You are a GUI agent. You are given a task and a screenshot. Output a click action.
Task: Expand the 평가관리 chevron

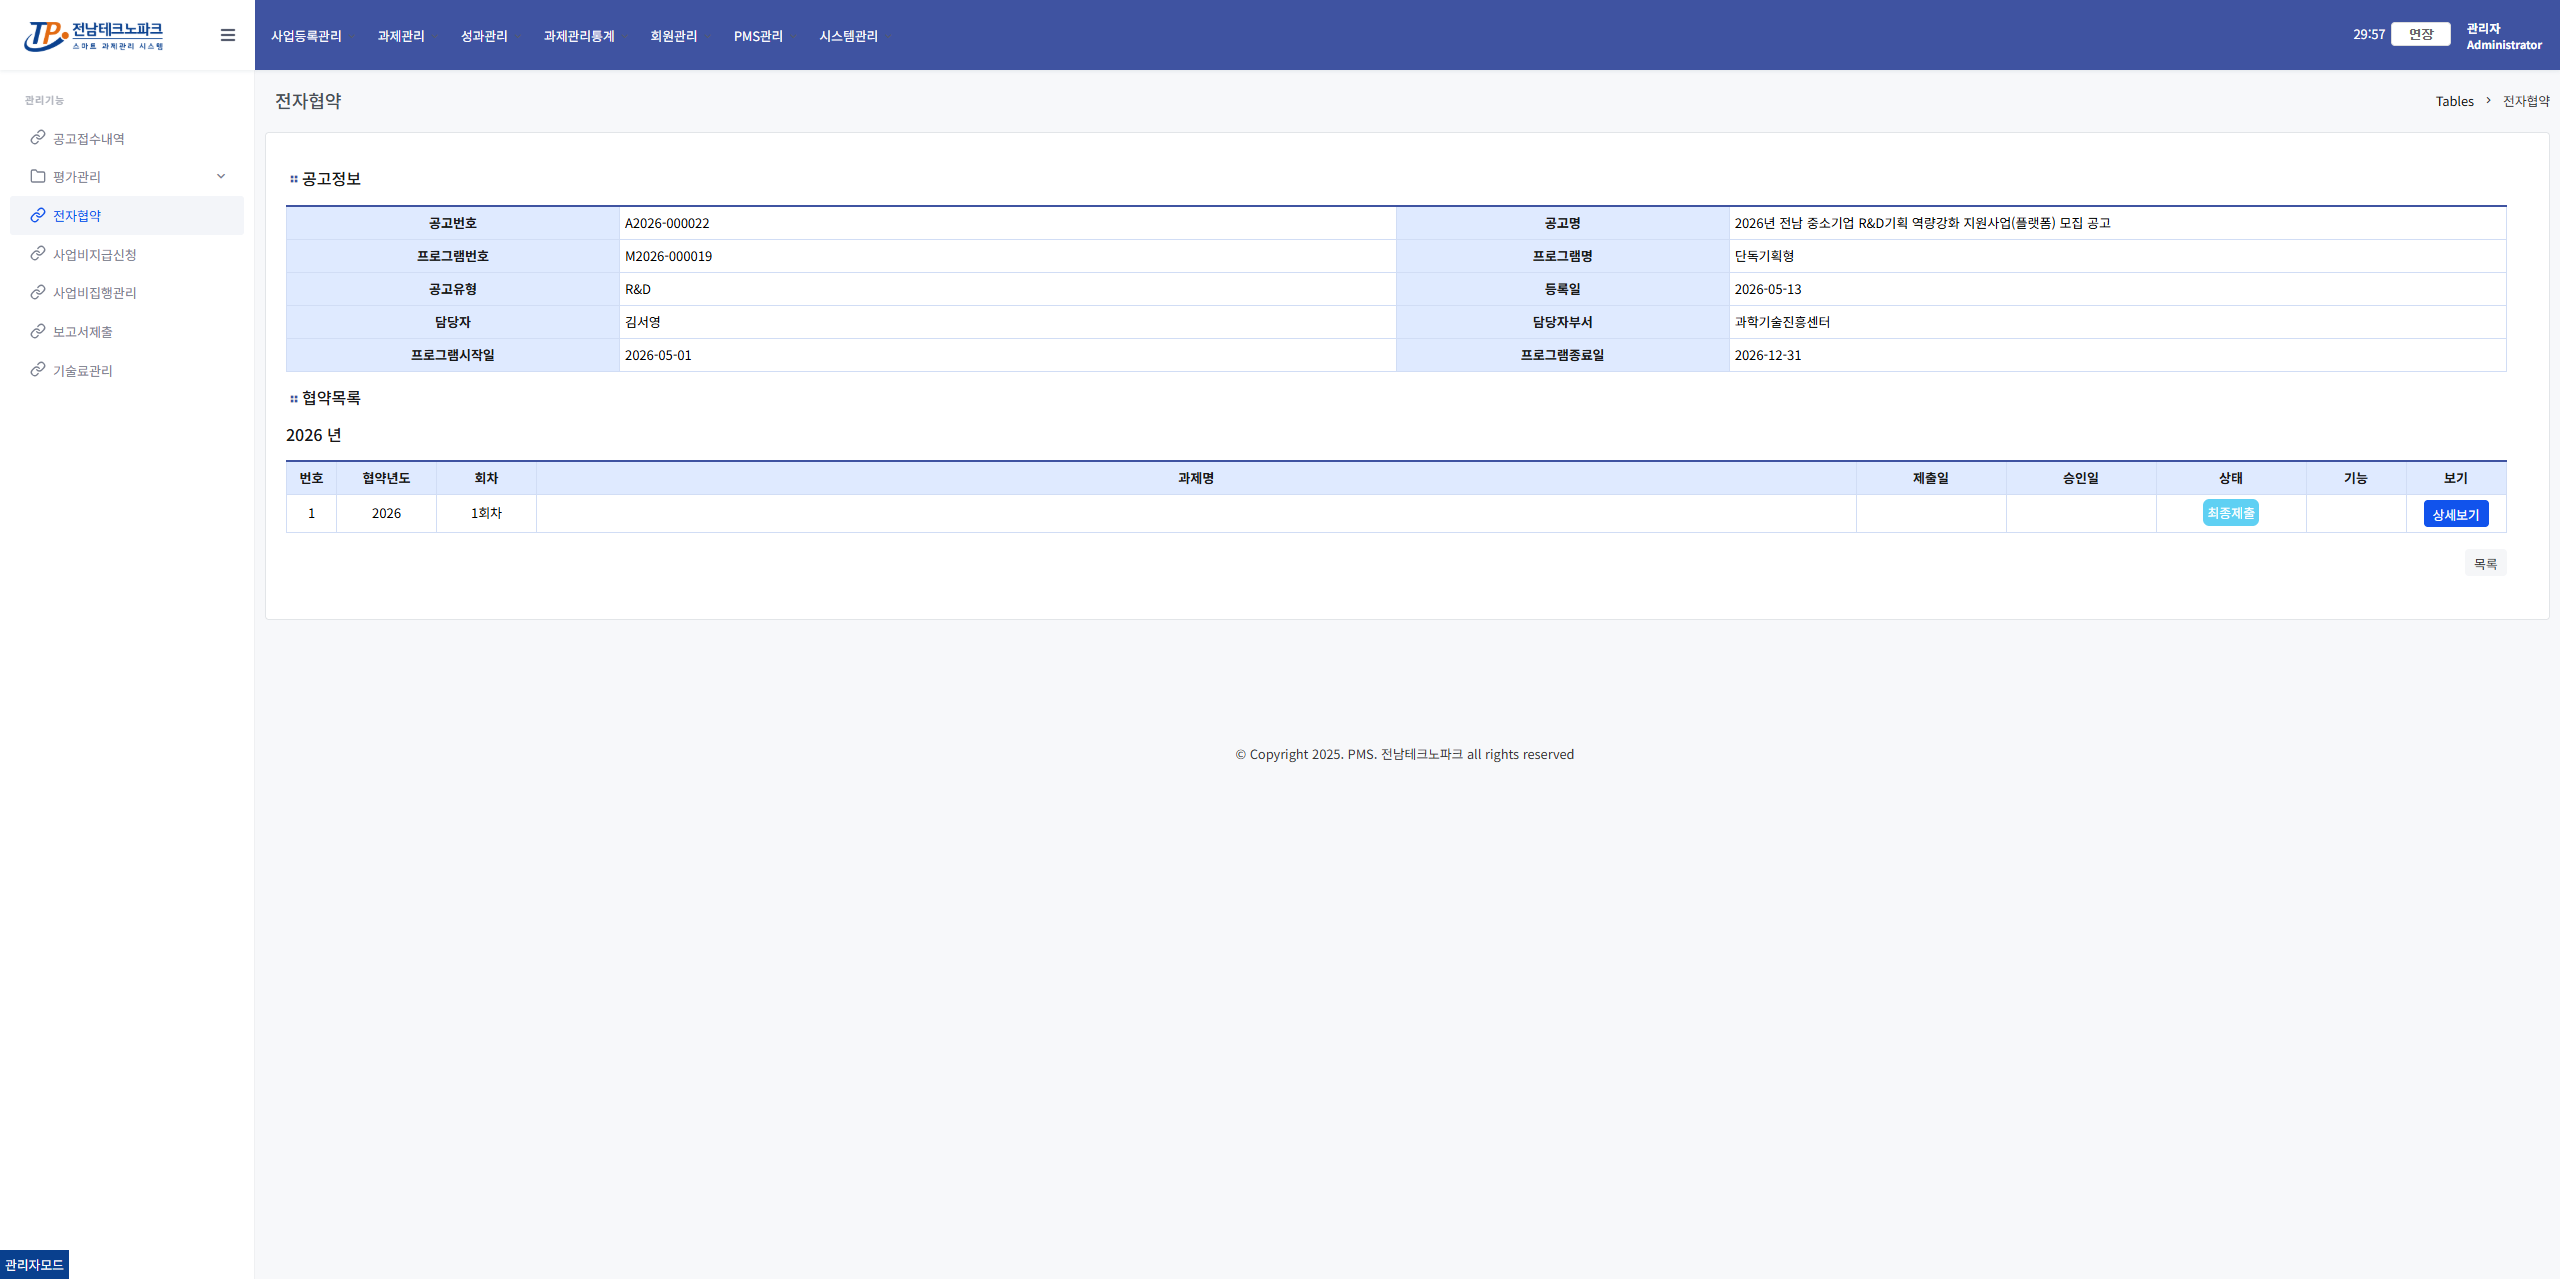click(221, 176)
